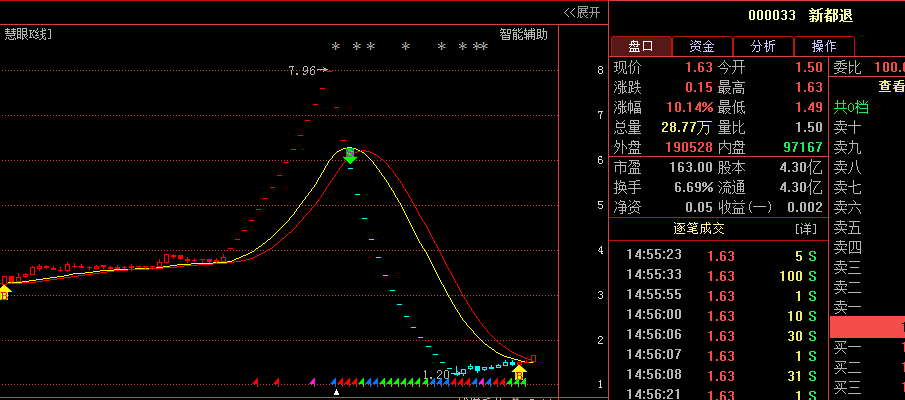This screenshot has width=905, height=400.
Task: Open the 分析 tab
Action: (x=763, y=46)
